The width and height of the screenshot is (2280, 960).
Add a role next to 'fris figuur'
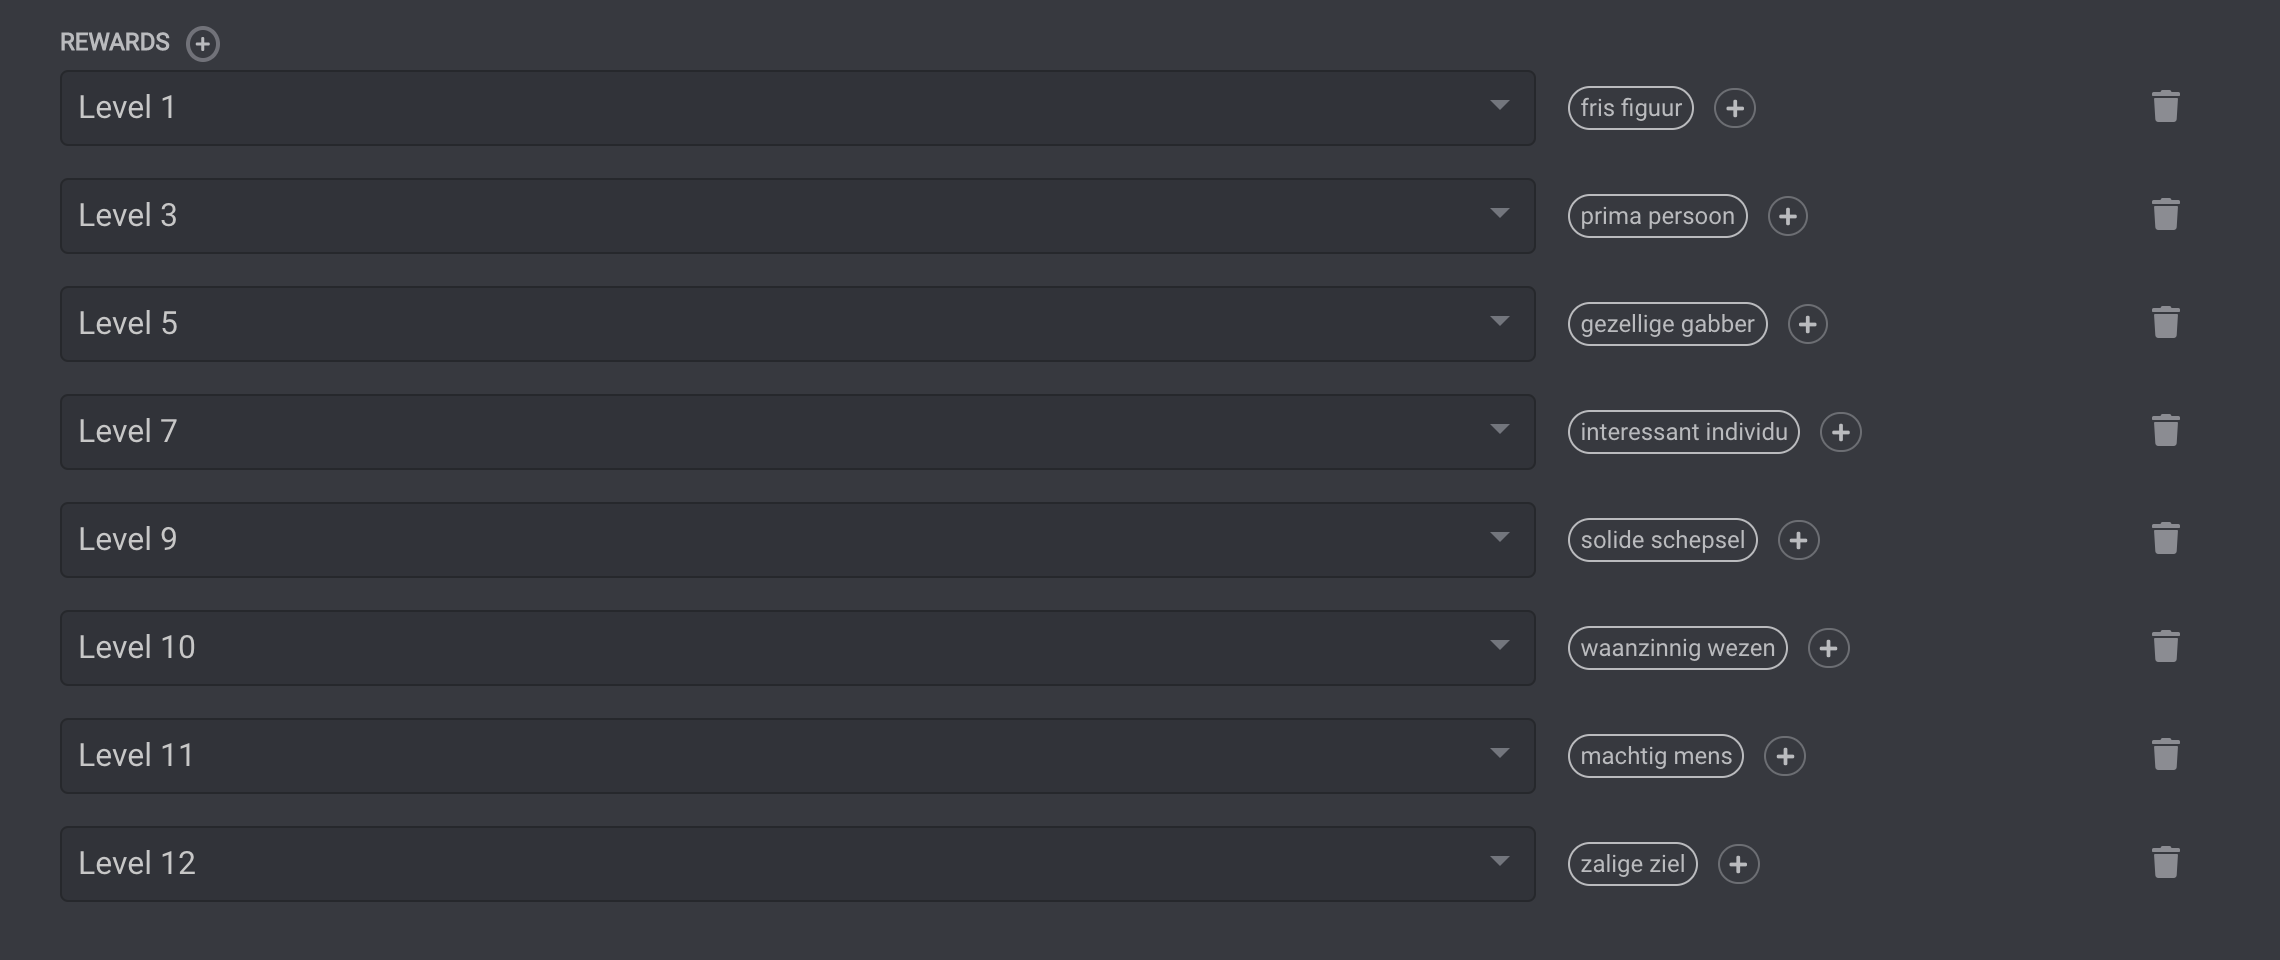[1734, 108]
